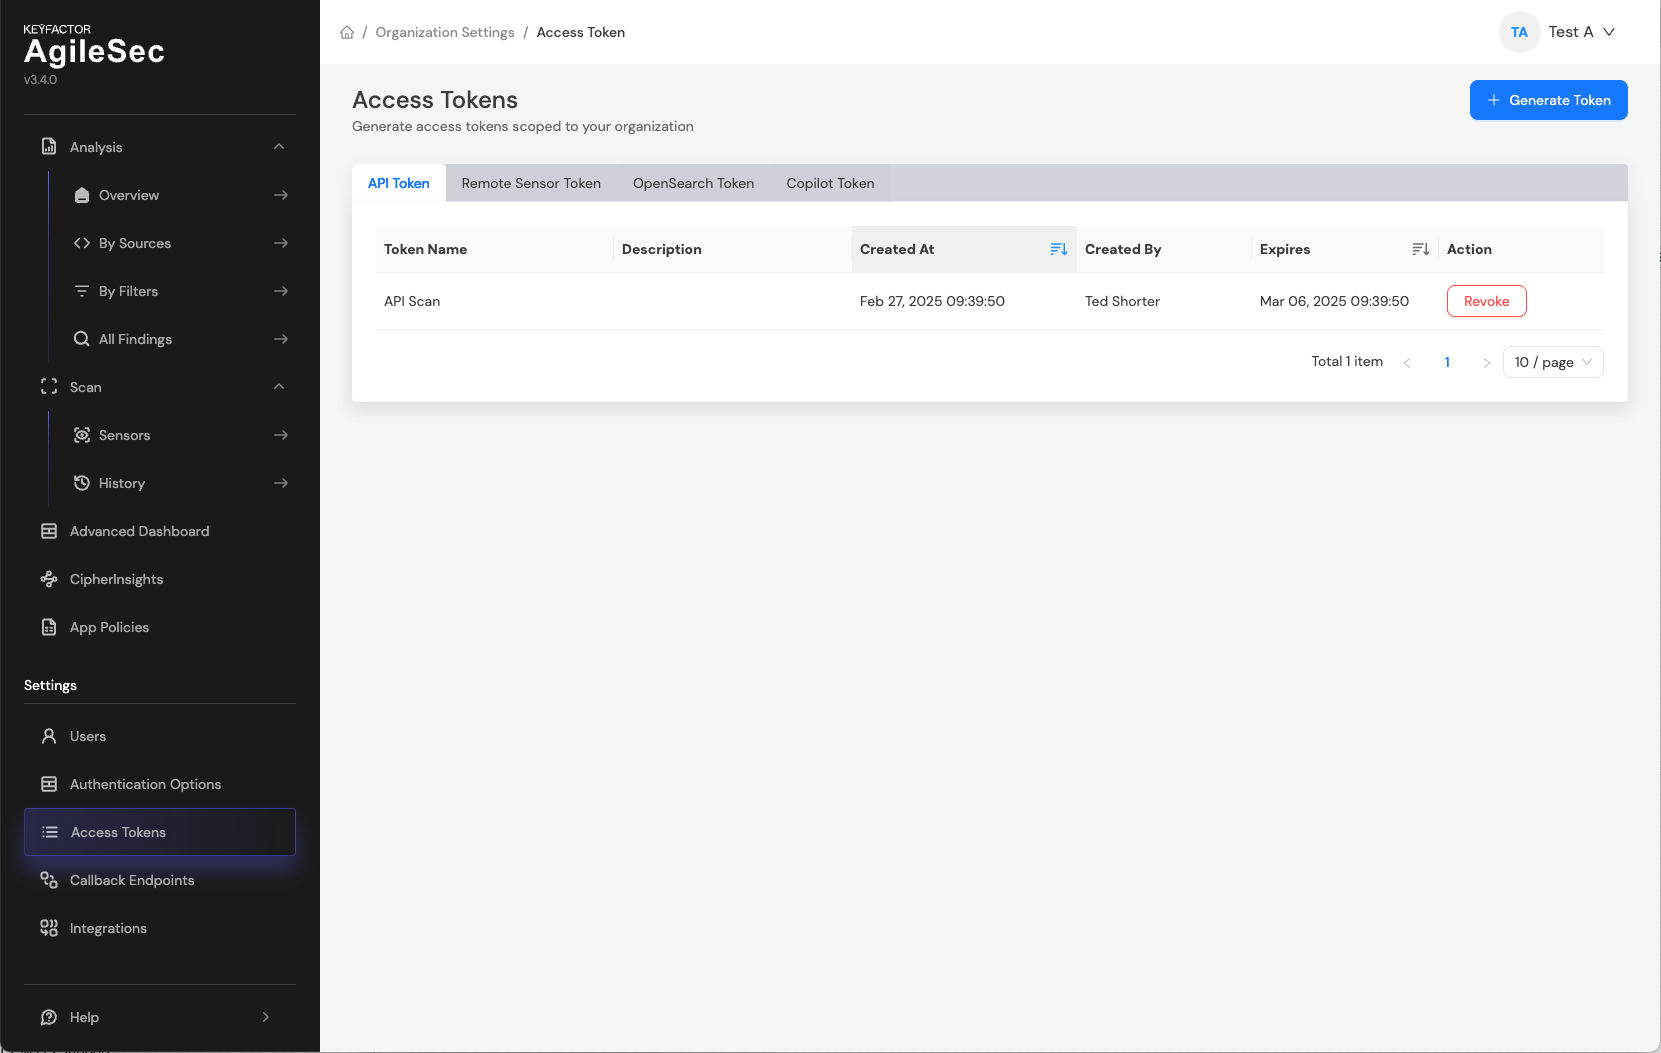The height and width of the screenshot is (1053, 1661).
Task: Switch to Remote Sensor Token tab
Action: point(531,183)
